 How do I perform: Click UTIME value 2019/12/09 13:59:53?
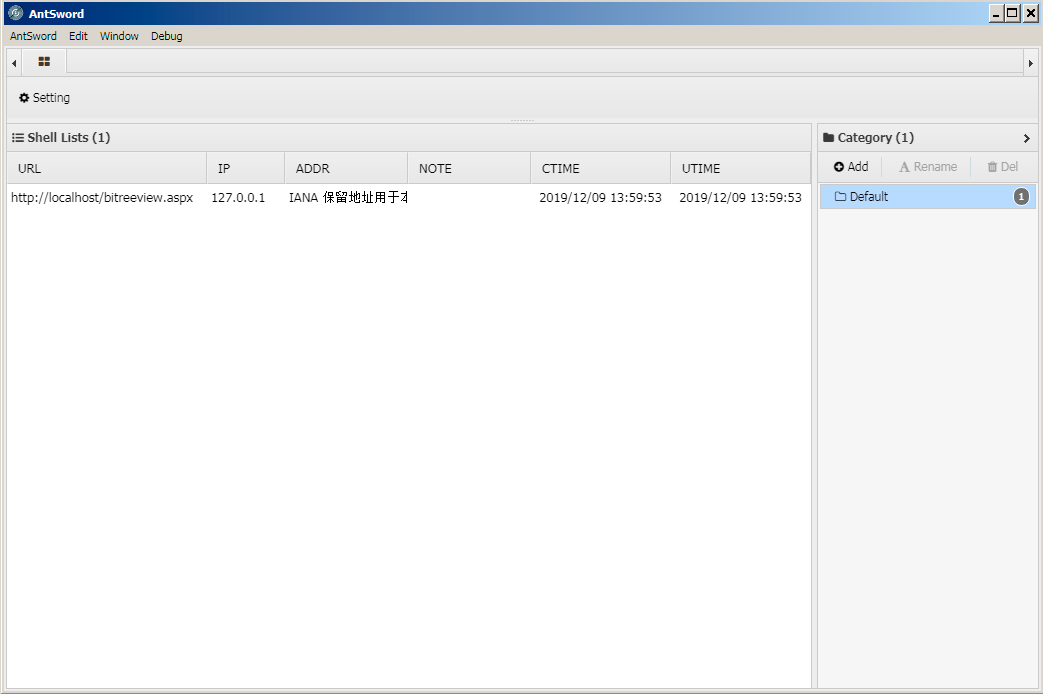tap(740, 198)
